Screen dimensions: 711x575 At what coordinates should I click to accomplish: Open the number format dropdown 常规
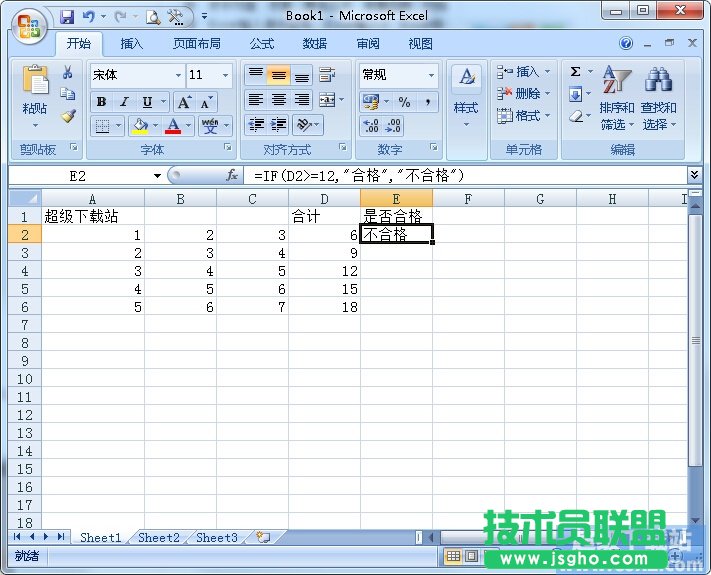click(x=431, y=75)
